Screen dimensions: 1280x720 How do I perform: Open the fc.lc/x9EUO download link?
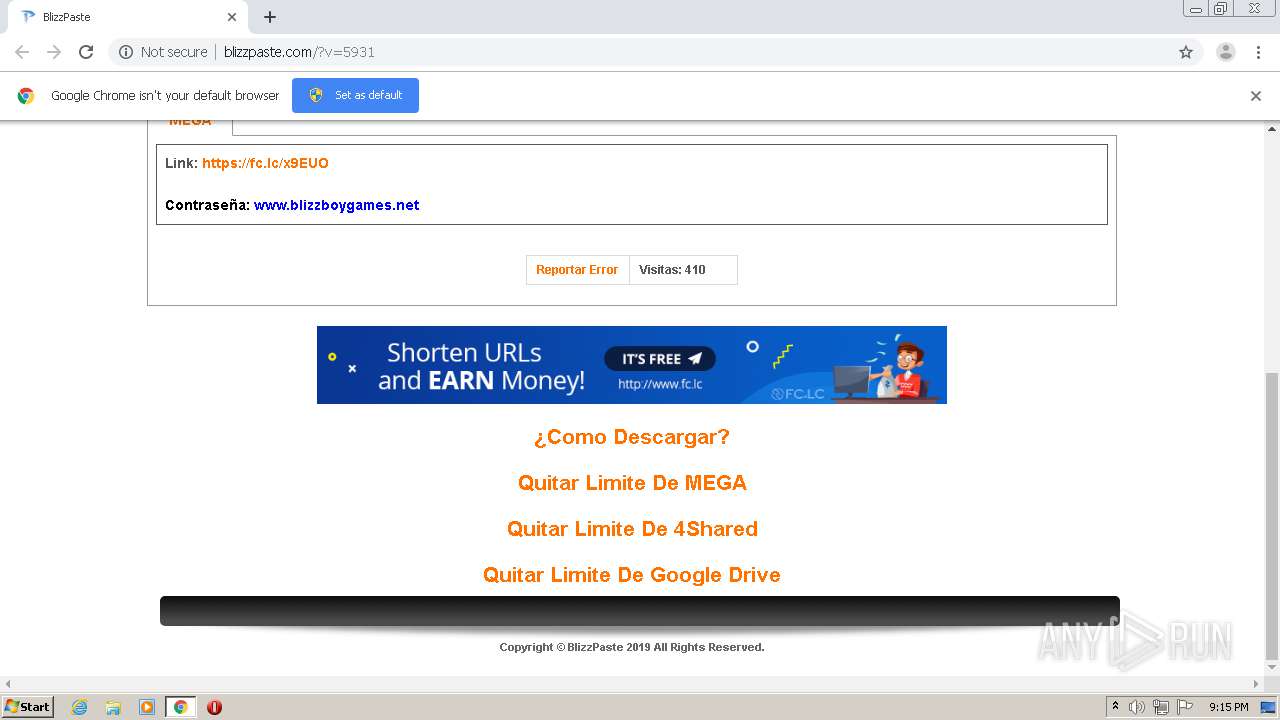(265, 163)
